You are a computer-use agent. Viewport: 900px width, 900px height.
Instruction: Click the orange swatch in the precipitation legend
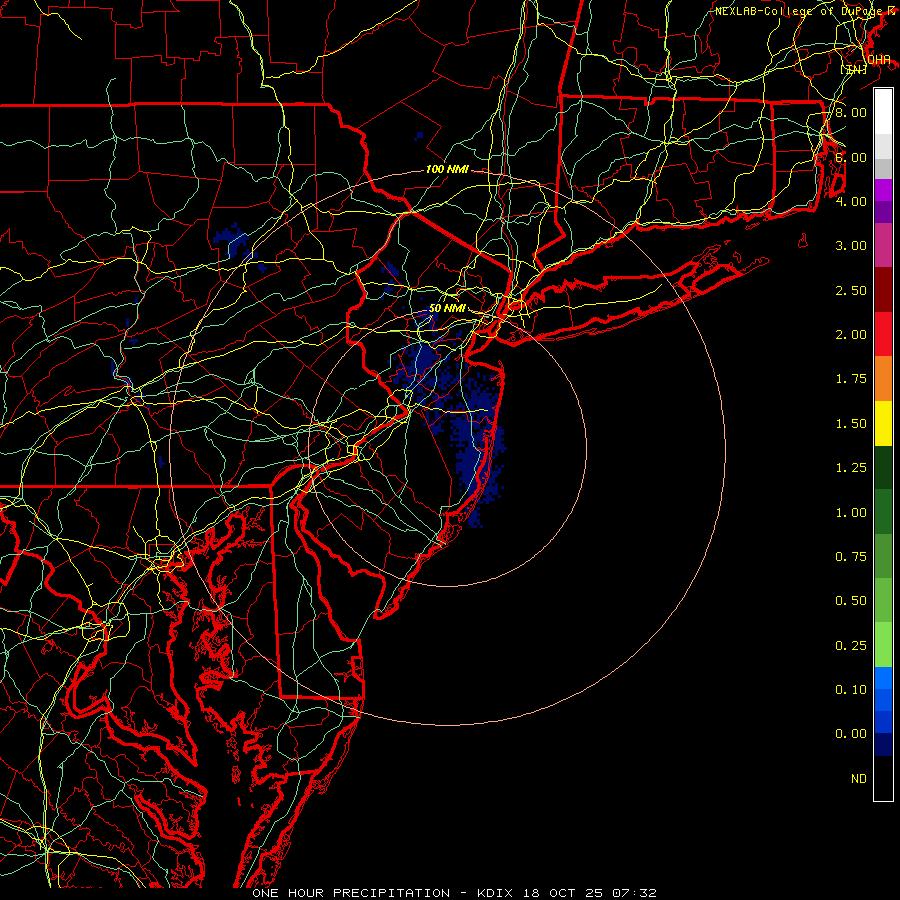click(883, 378)
